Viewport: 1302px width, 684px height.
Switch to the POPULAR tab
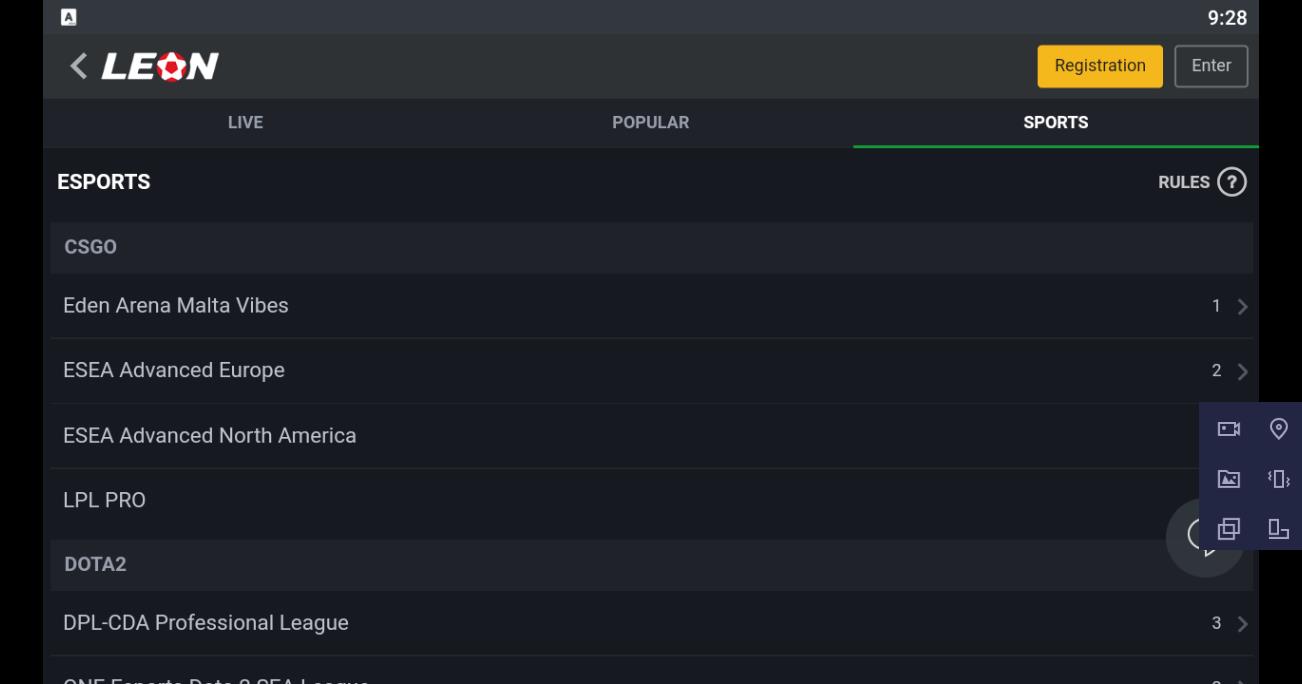coord(651,122)
